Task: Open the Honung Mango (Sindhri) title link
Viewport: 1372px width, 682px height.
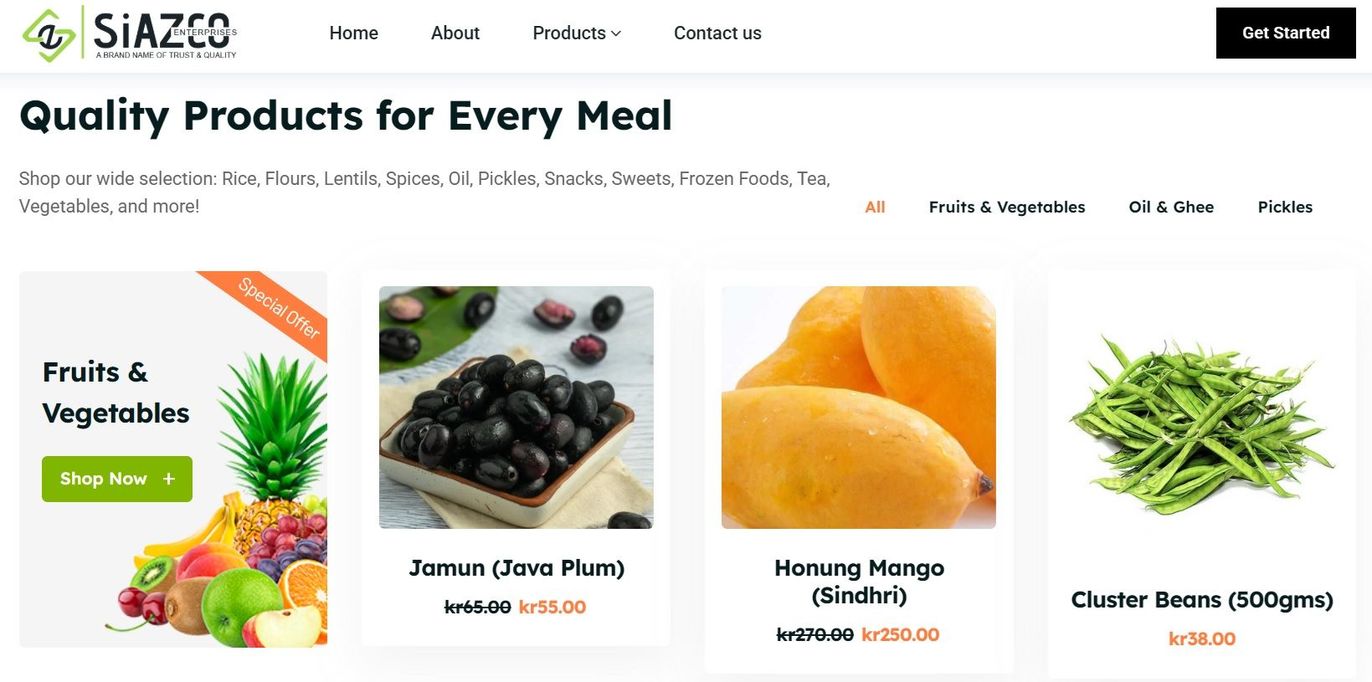Action: point(858,582)
